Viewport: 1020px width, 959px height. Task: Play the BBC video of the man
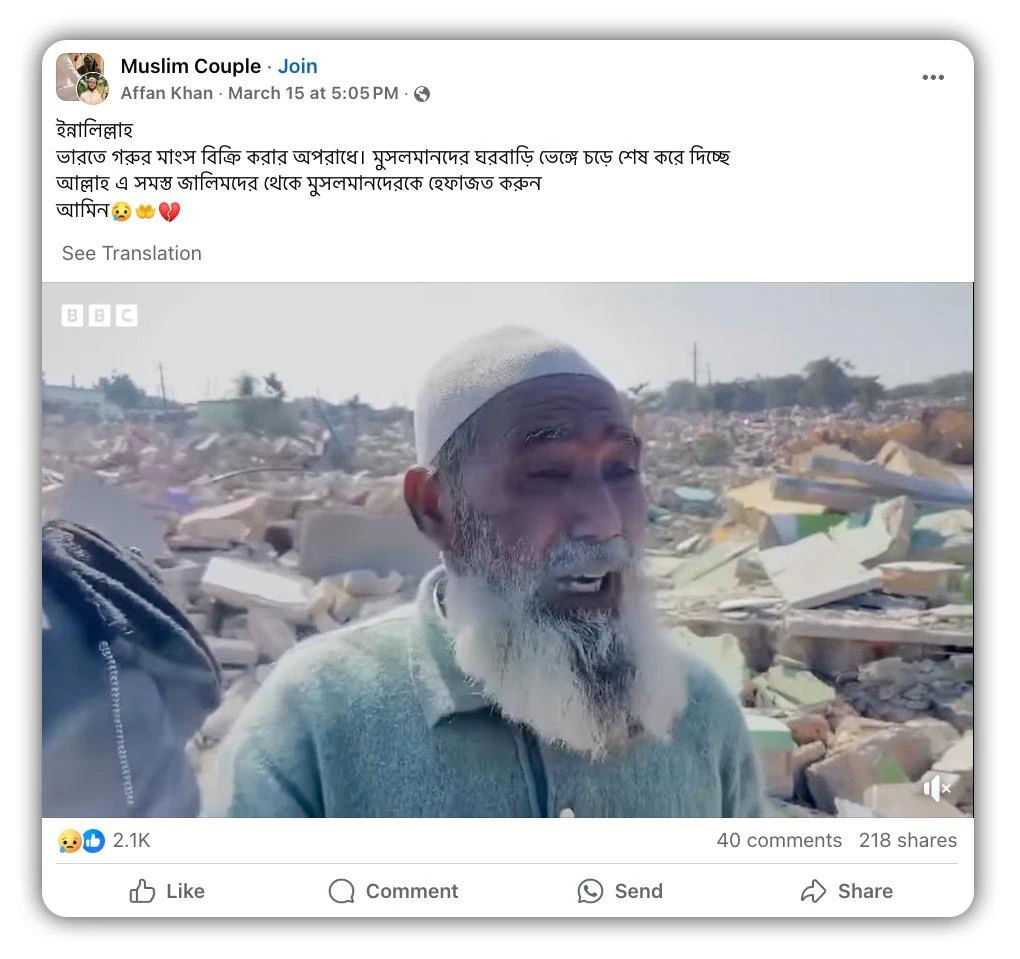[x=507, y=550]
